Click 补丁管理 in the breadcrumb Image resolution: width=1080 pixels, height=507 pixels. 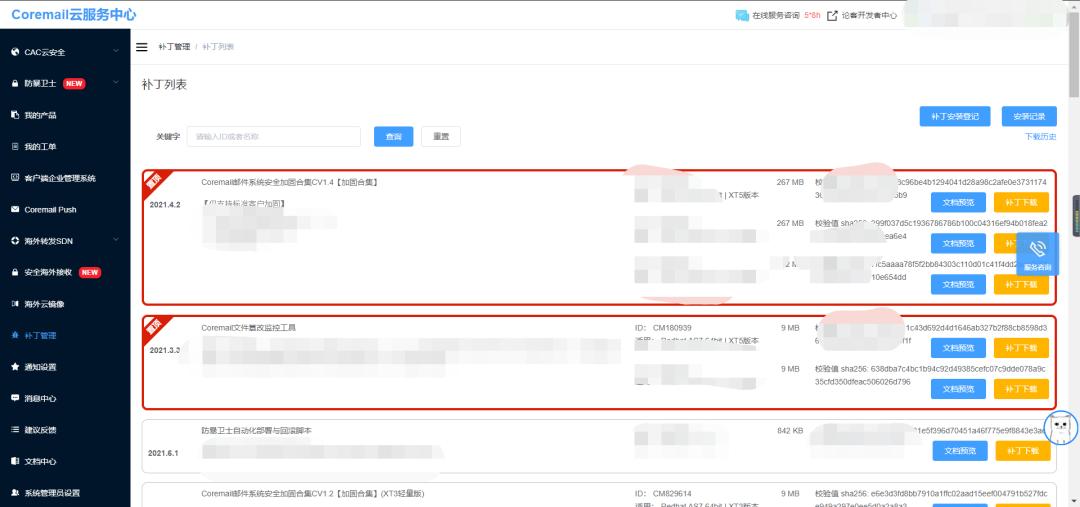[x=174, y=47]
